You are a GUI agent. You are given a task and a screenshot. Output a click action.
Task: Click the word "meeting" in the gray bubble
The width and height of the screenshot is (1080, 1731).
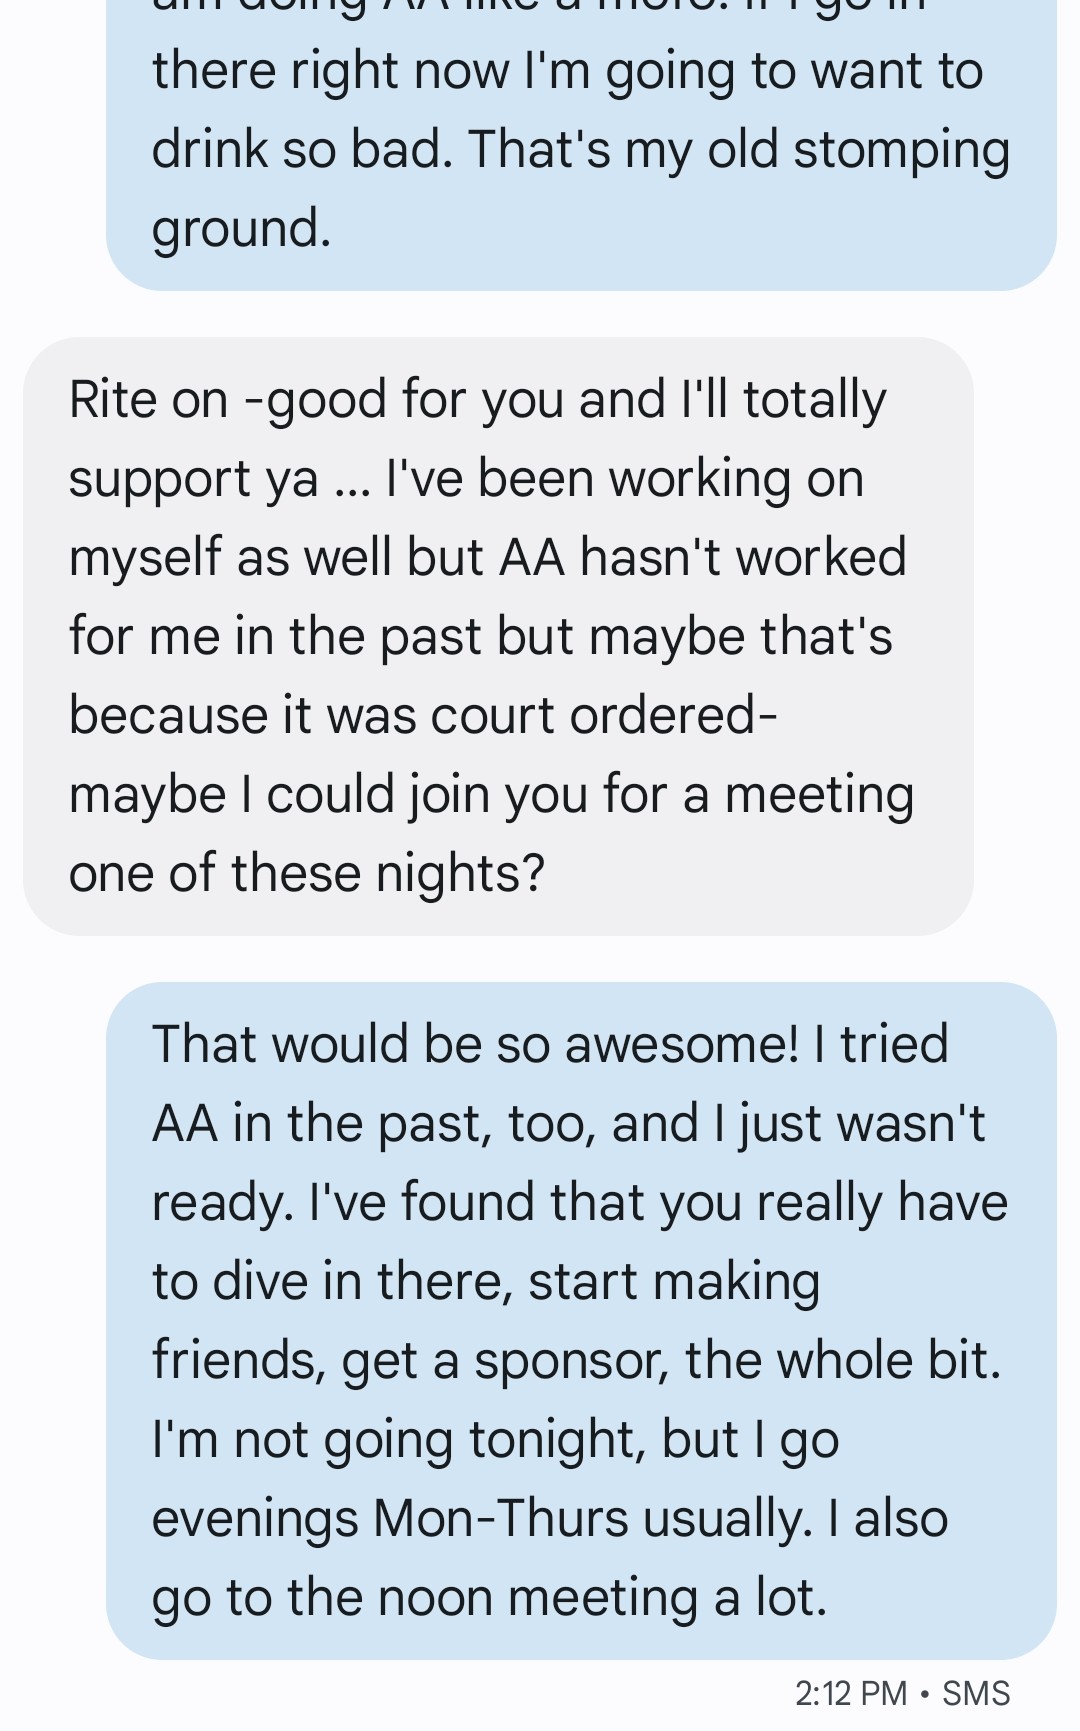pos(819,795)
